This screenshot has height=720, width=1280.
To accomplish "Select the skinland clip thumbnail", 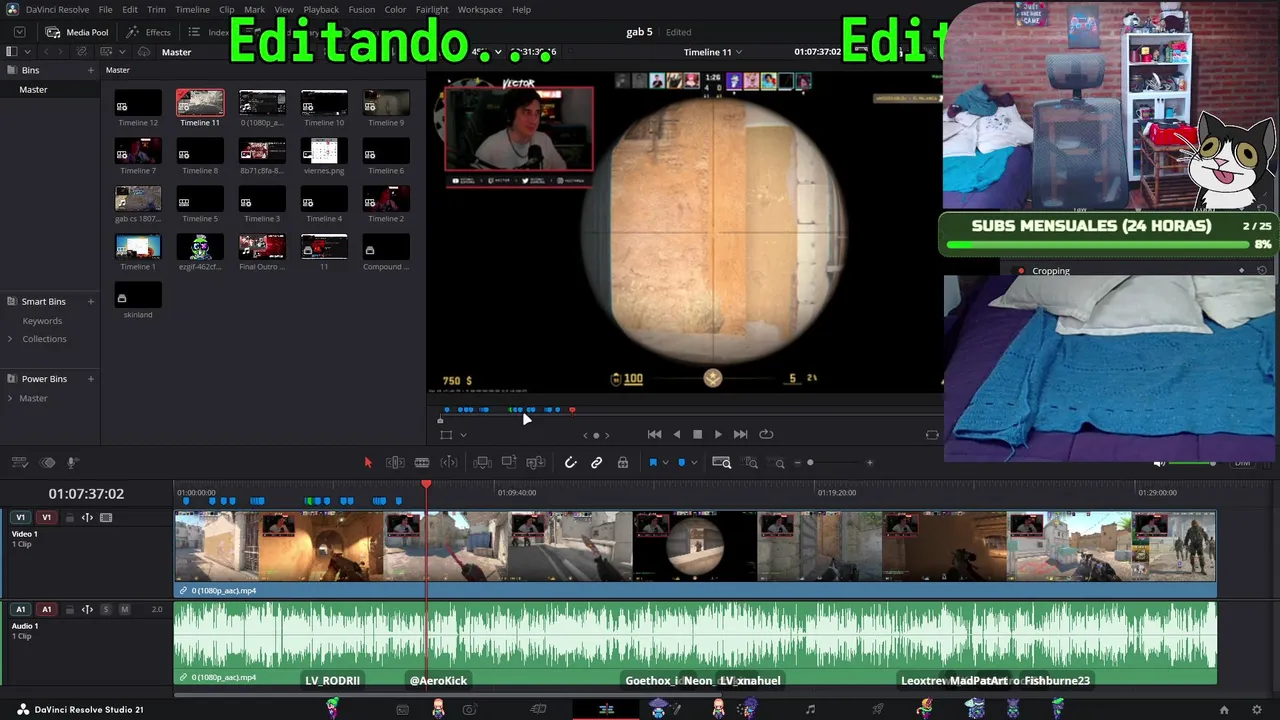I will point(138,294).
